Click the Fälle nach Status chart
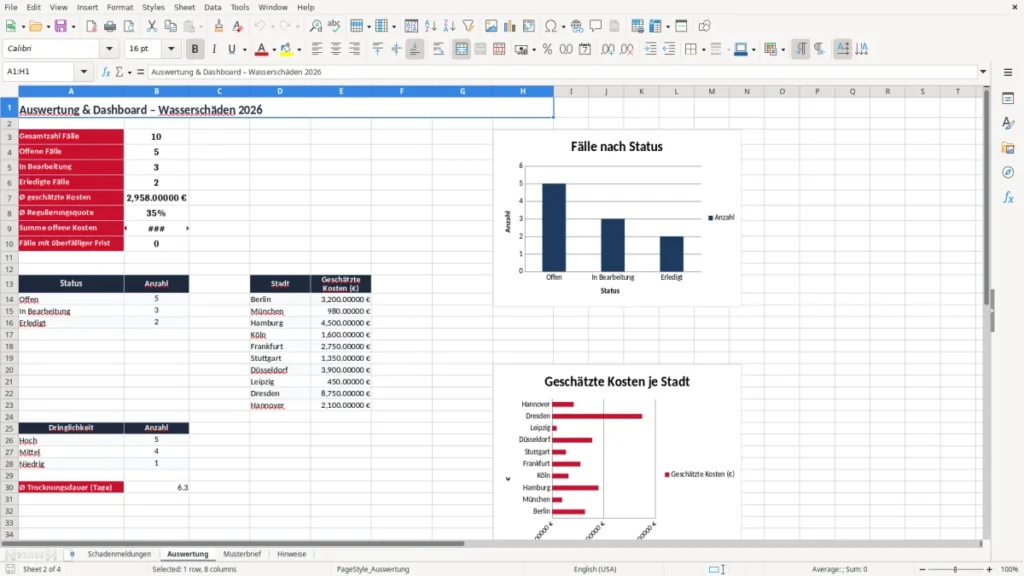Screen dimensions: 1024x576 pos(617,218)
